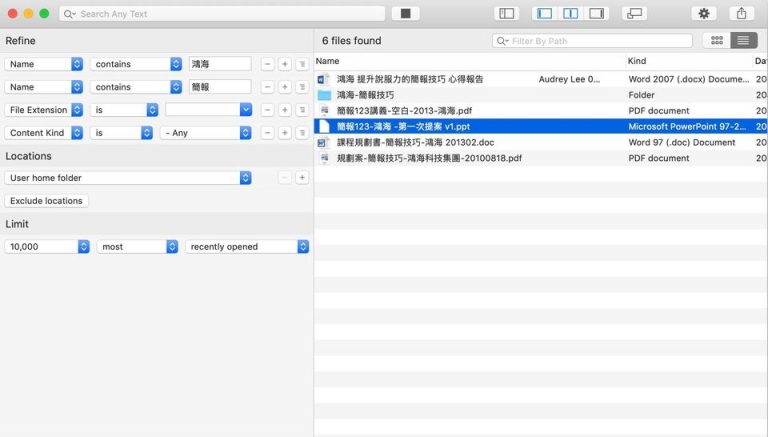768x437 pixels.
Task: Click the Word 2007 (.docx) kind cell
Action: (688, 79)
